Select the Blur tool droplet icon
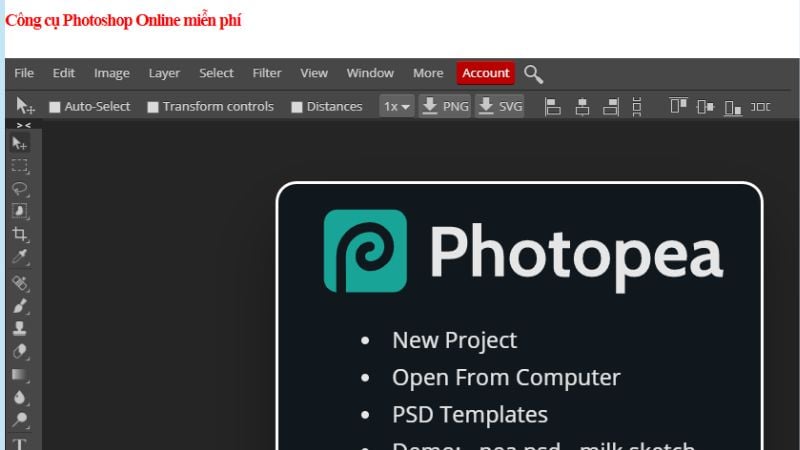Viewport: 800px width, 450px height. 19,397
